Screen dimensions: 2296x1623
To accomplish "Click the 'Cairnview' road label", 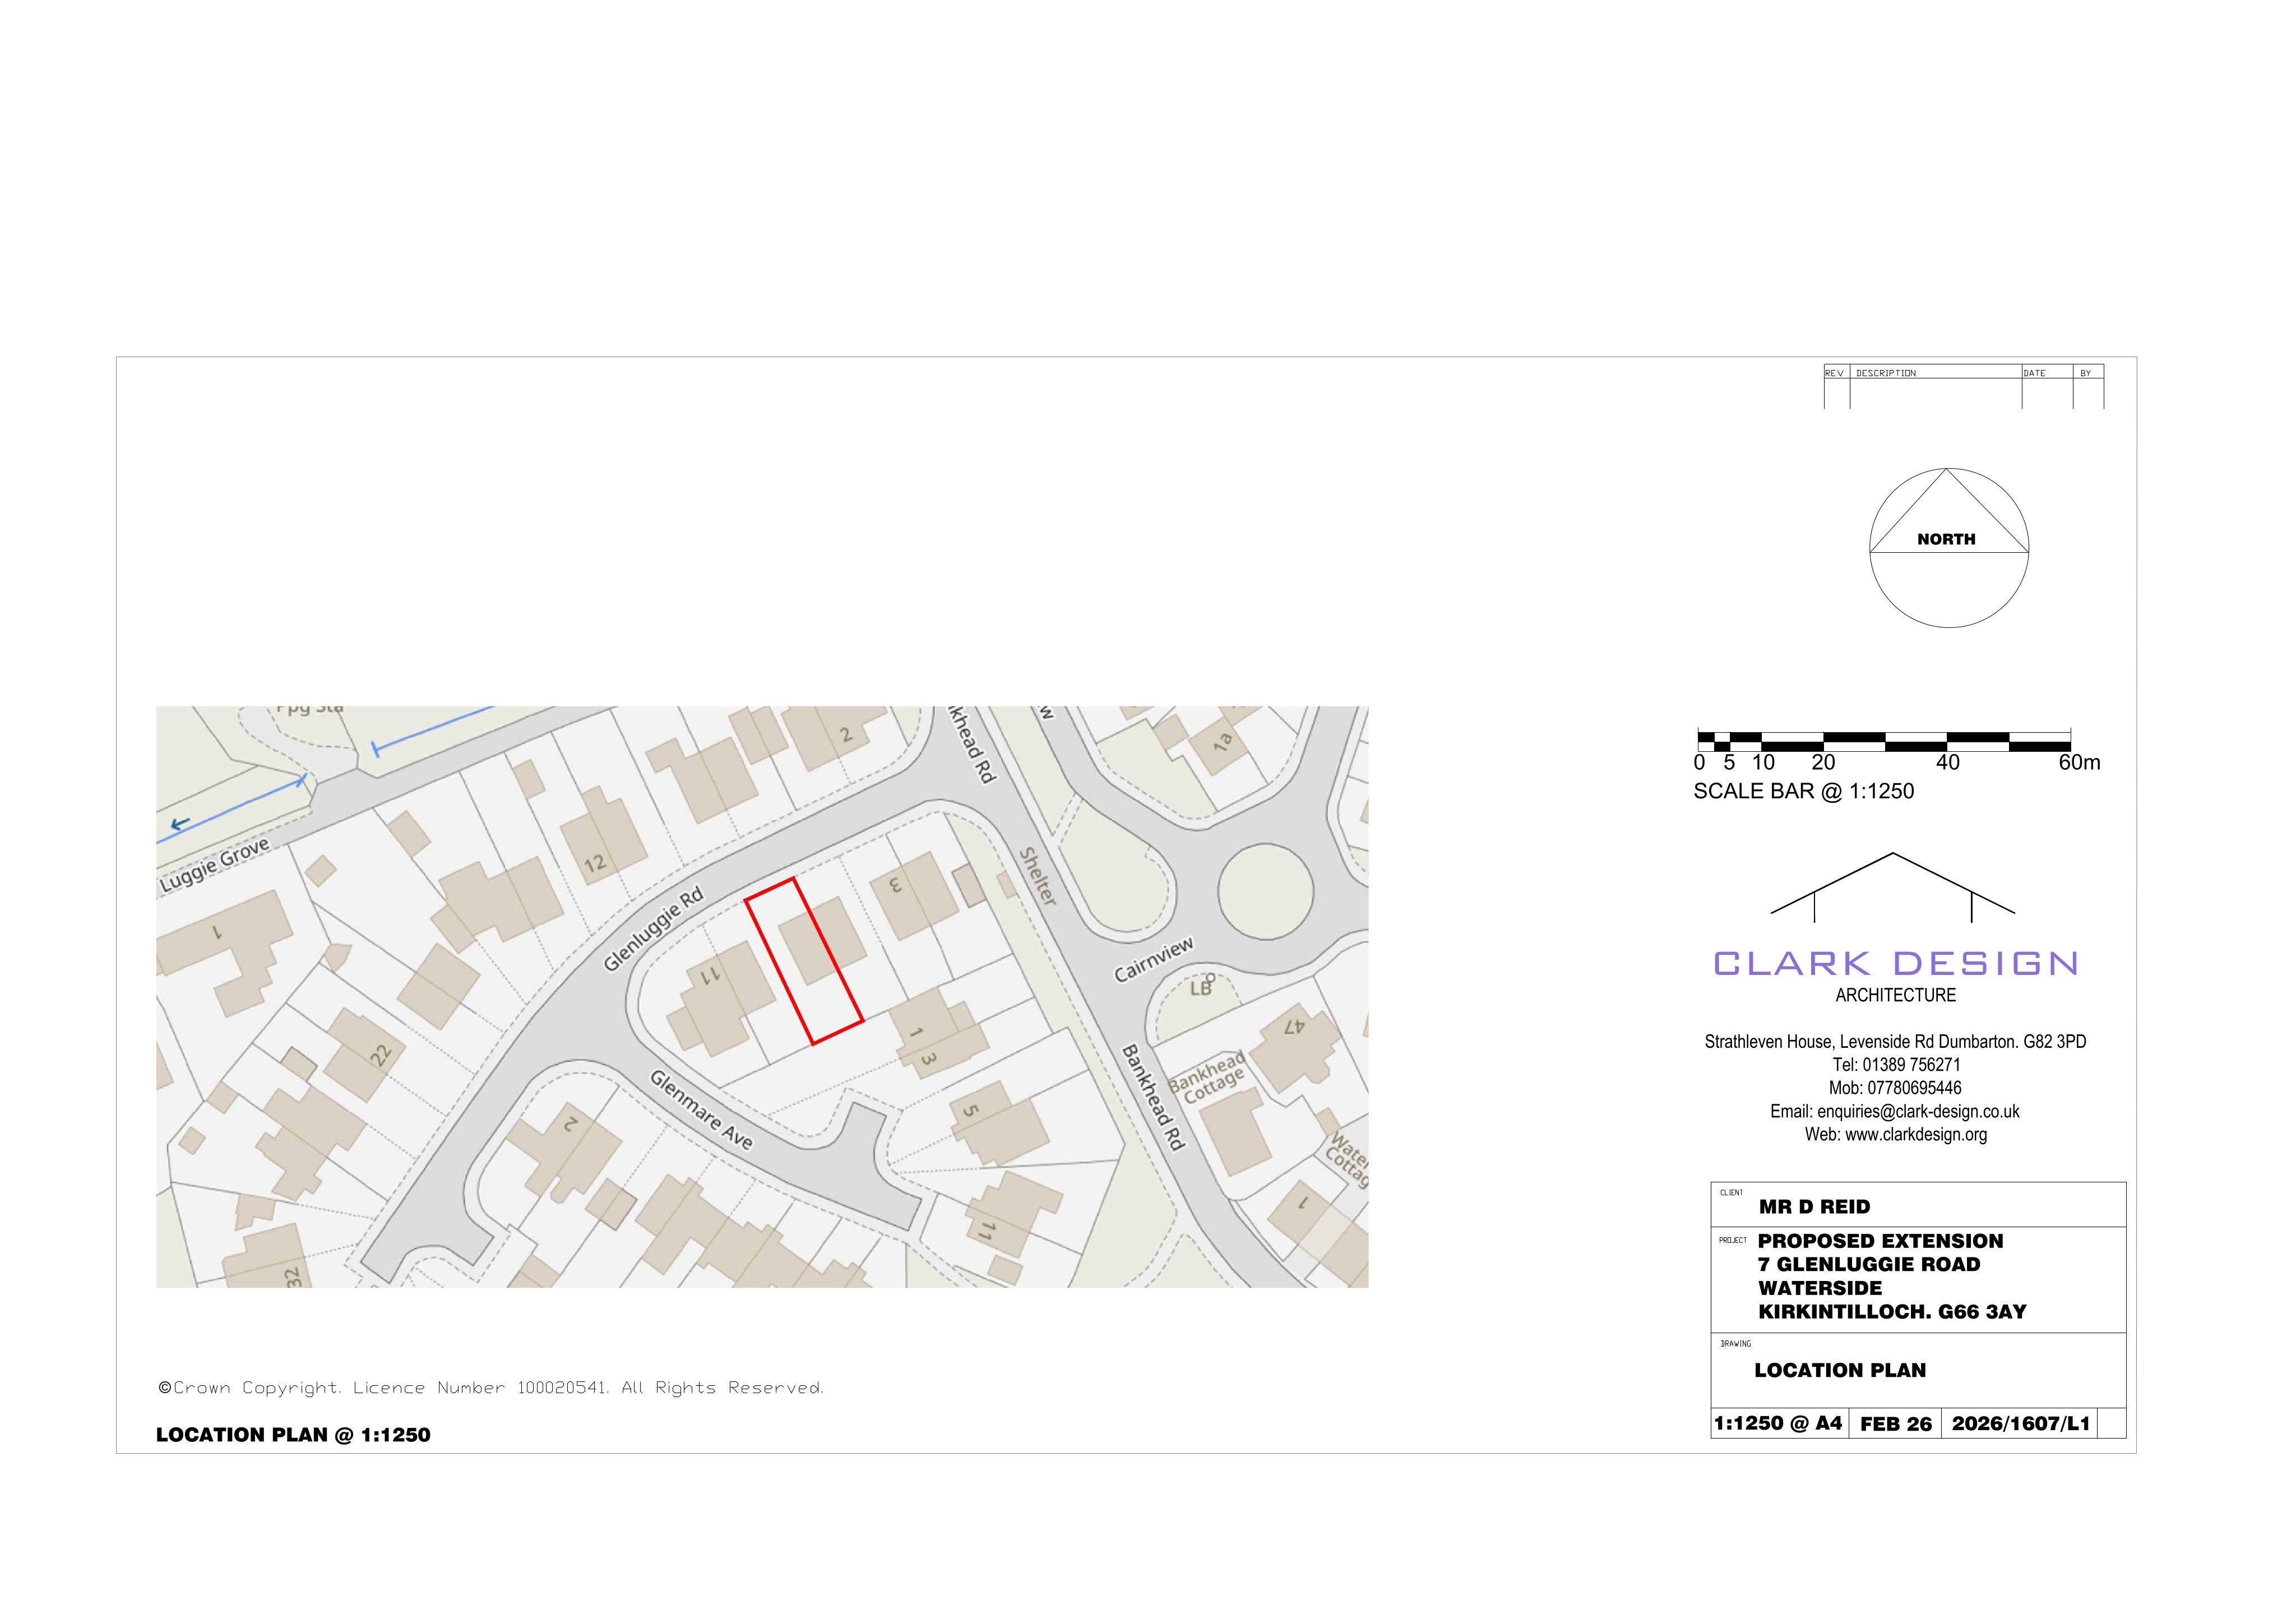I will pyautogui.click(x=1154, y=960).
